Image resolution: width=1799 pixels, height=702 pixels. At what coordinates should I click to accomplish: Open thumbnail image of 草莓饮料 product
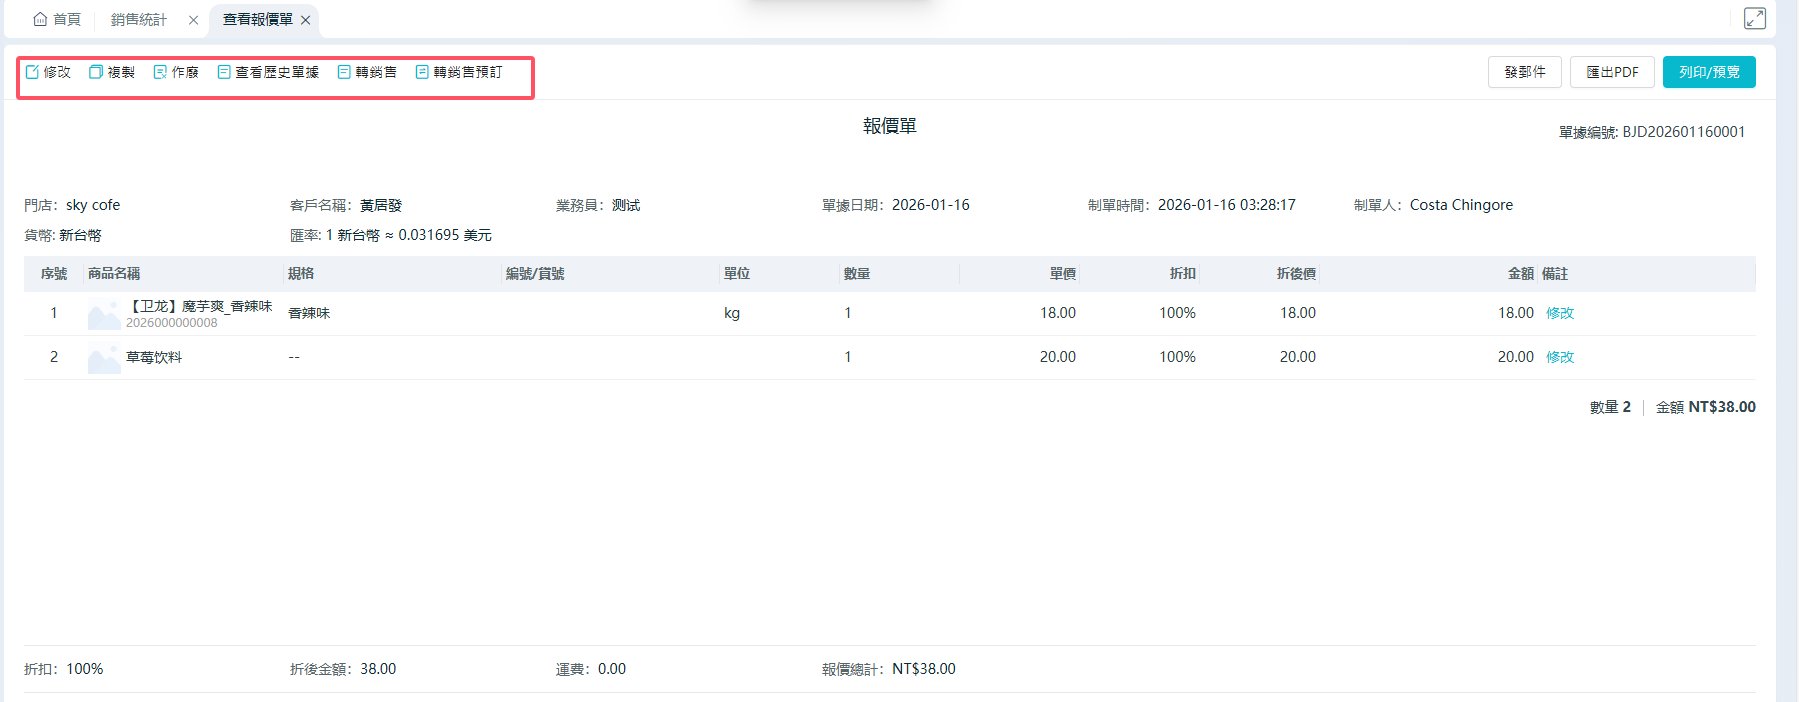(x=104, y=358)
